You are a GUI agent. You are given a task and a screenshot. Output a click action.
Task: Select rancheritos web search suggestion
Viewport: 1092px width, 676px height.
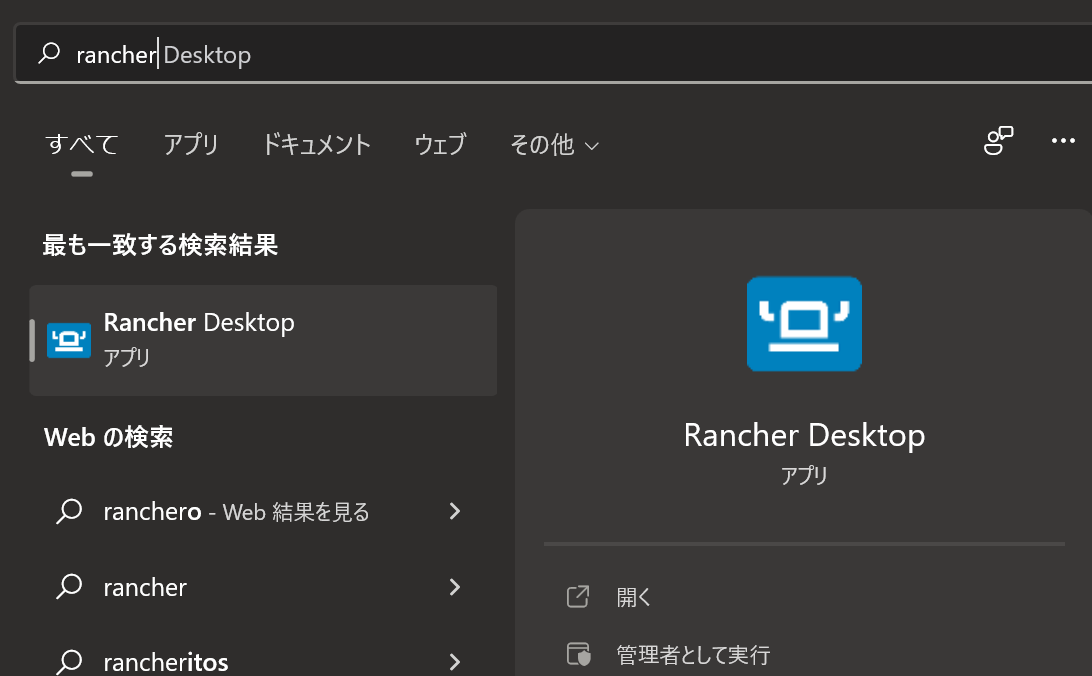(x=263, y=660)
